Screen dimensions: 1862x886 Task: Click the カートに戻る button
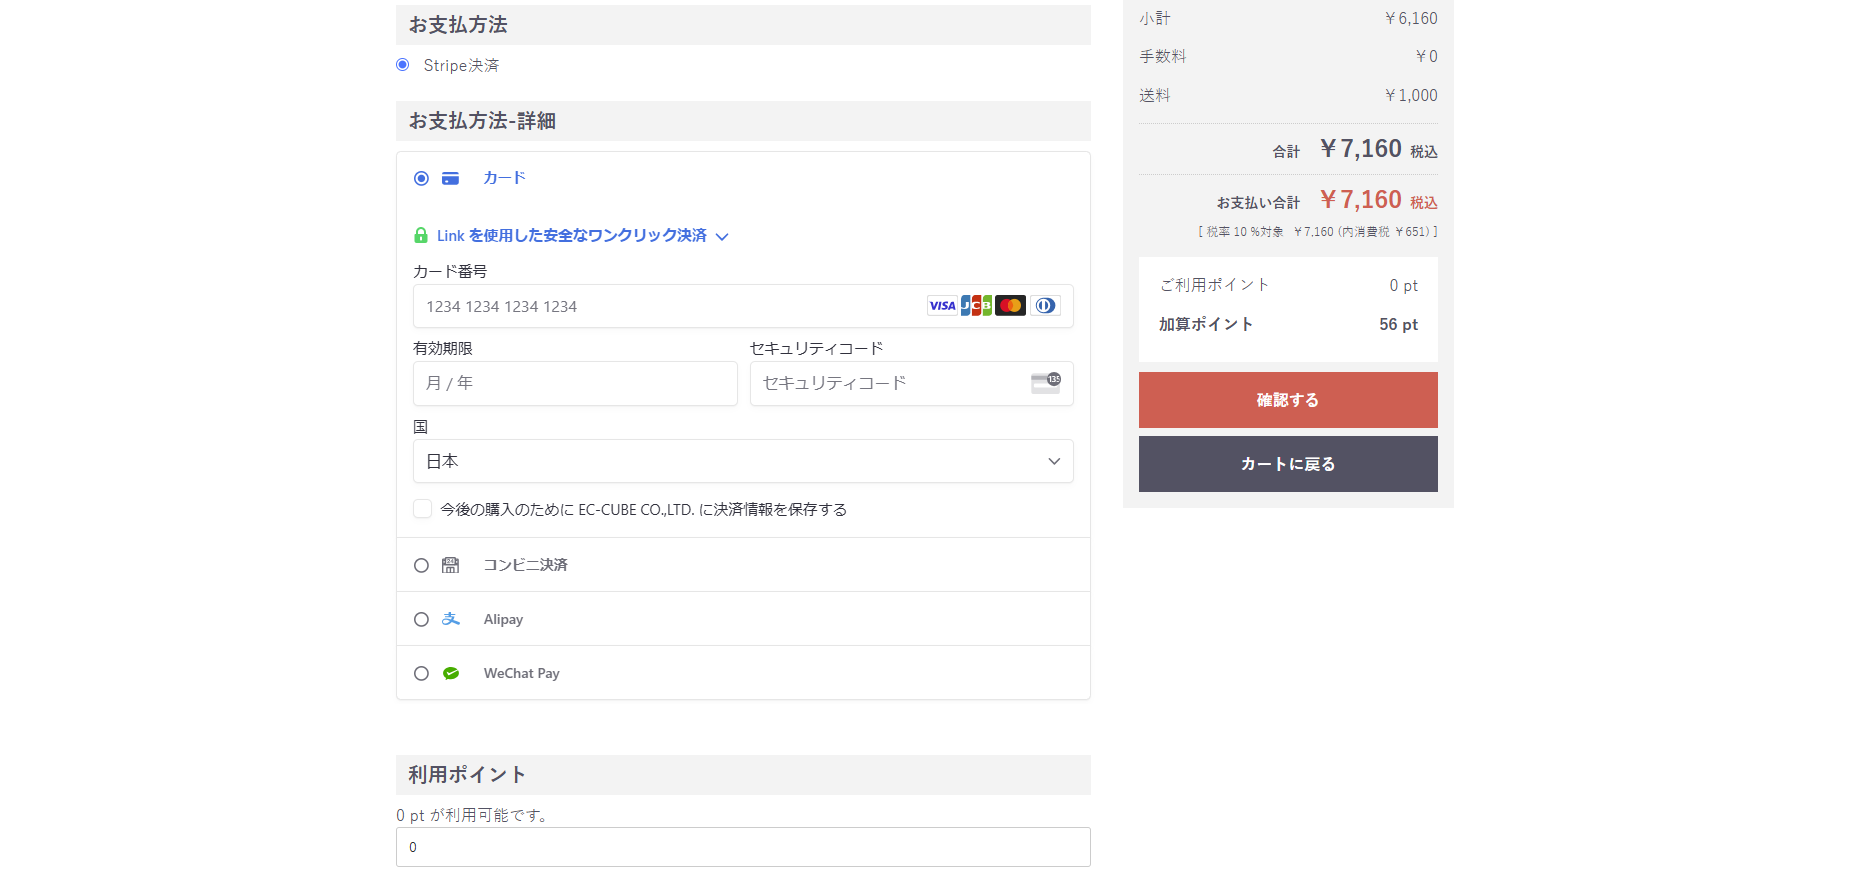(x=1288, y=464)
